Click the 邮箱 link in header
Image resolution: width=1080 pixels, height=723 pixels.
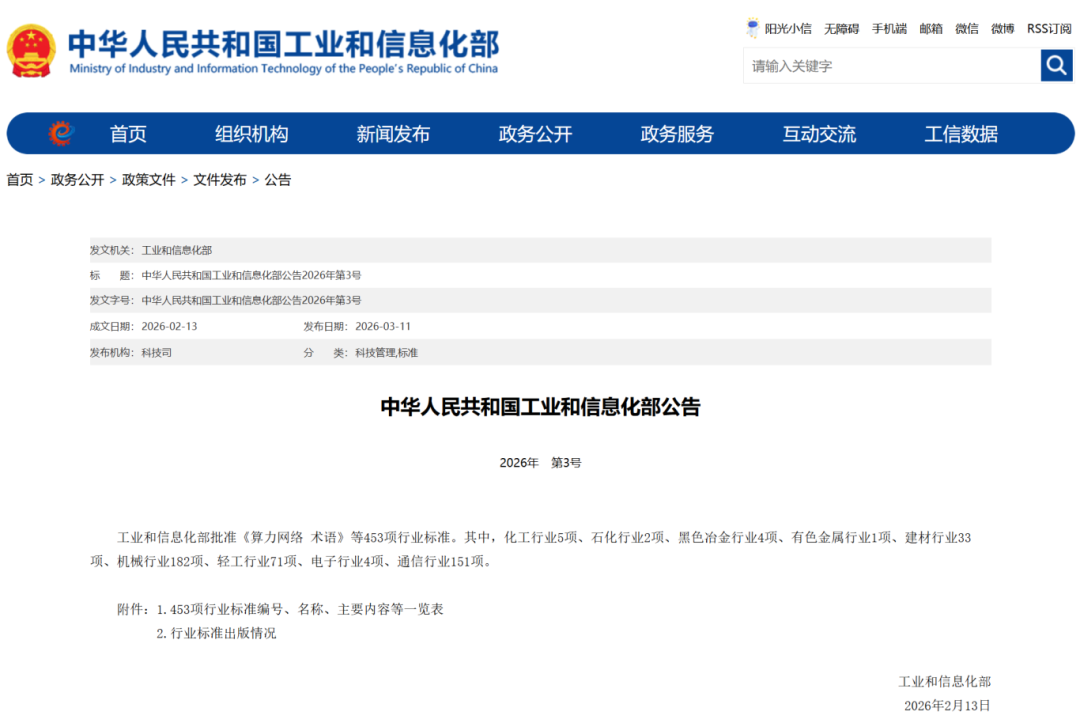point(931,29)
